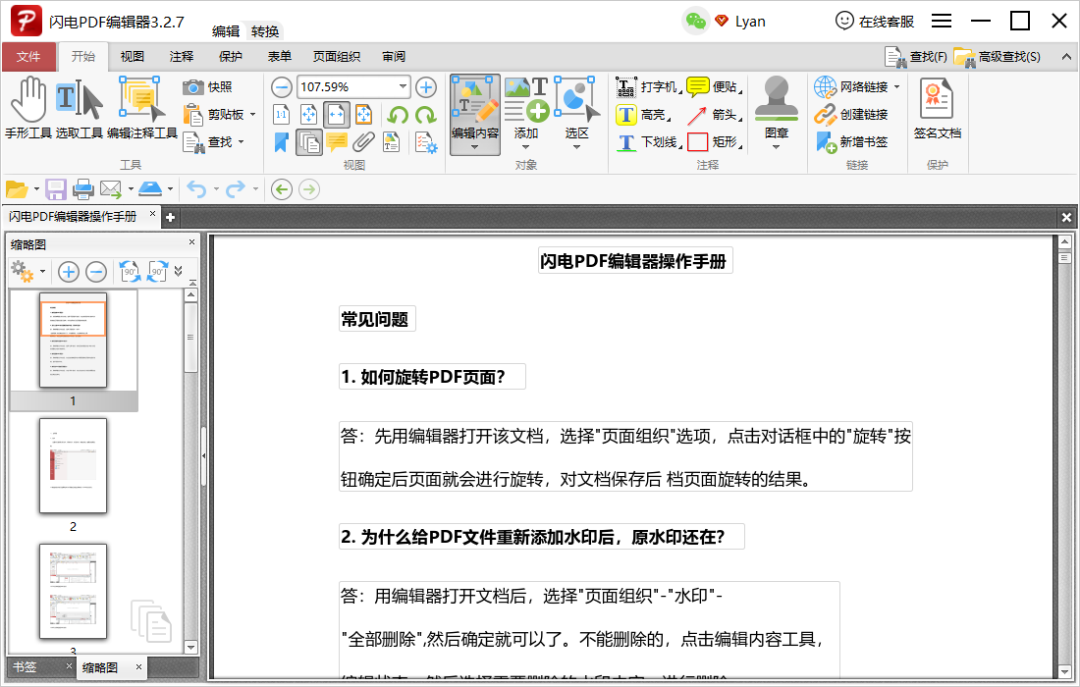Add a sticky note with 便贴
This screenshot has width=1080, height=687.
714,87
